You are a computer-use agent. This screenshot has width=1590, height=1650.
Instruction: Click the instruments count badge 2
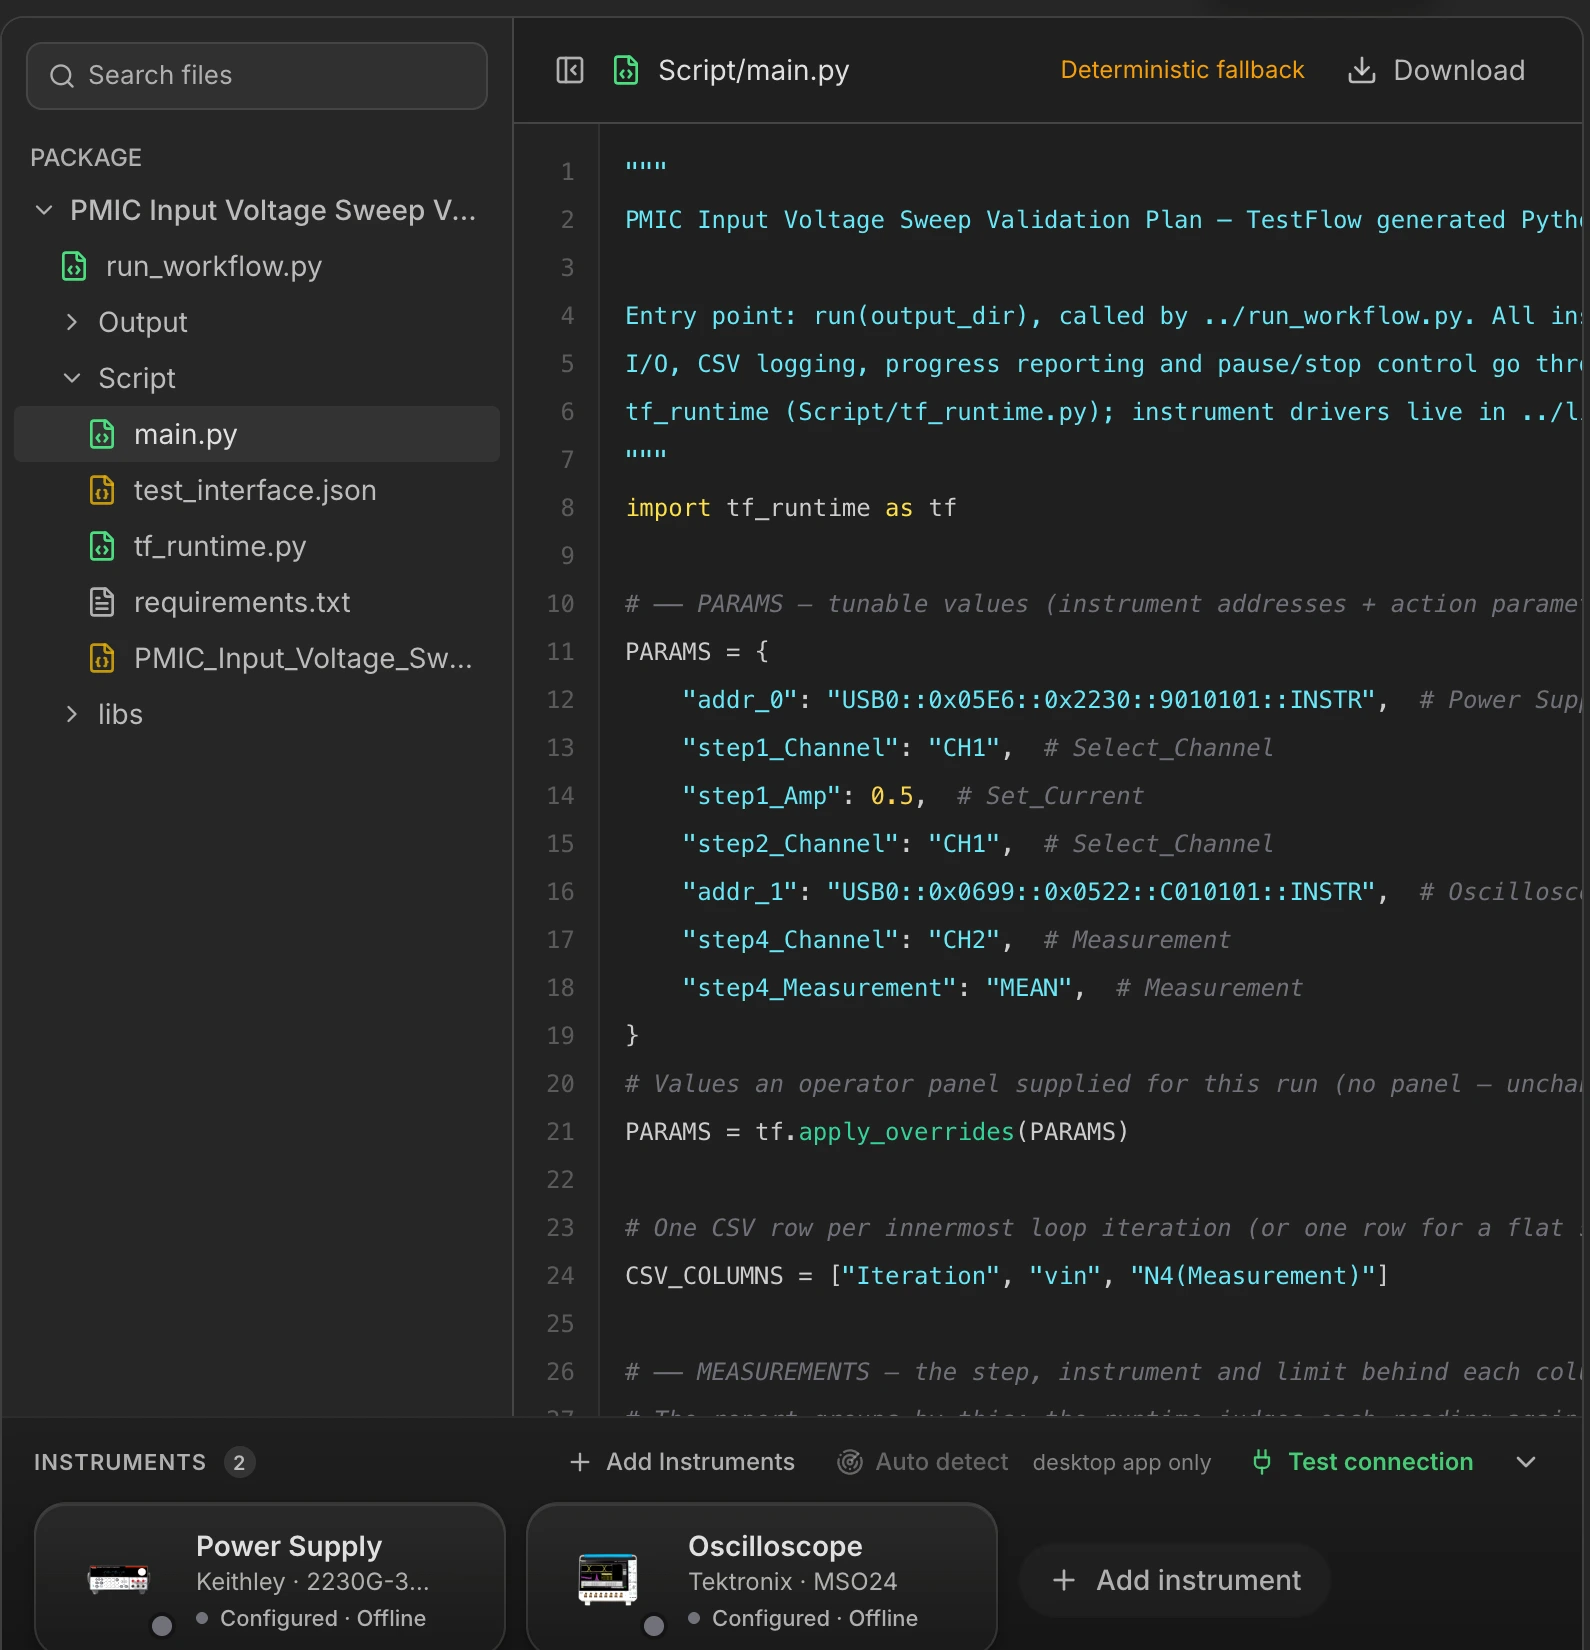coord(239,1462)
